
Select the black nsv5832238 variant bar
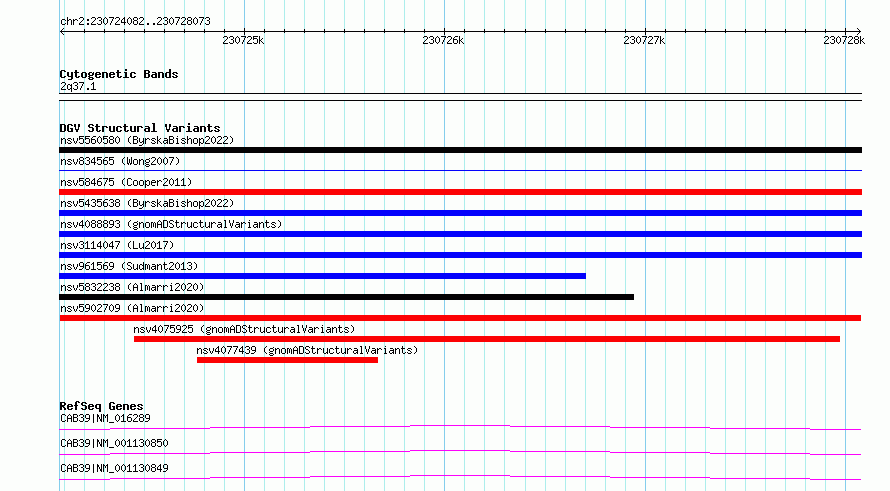(x=347, y=297)
